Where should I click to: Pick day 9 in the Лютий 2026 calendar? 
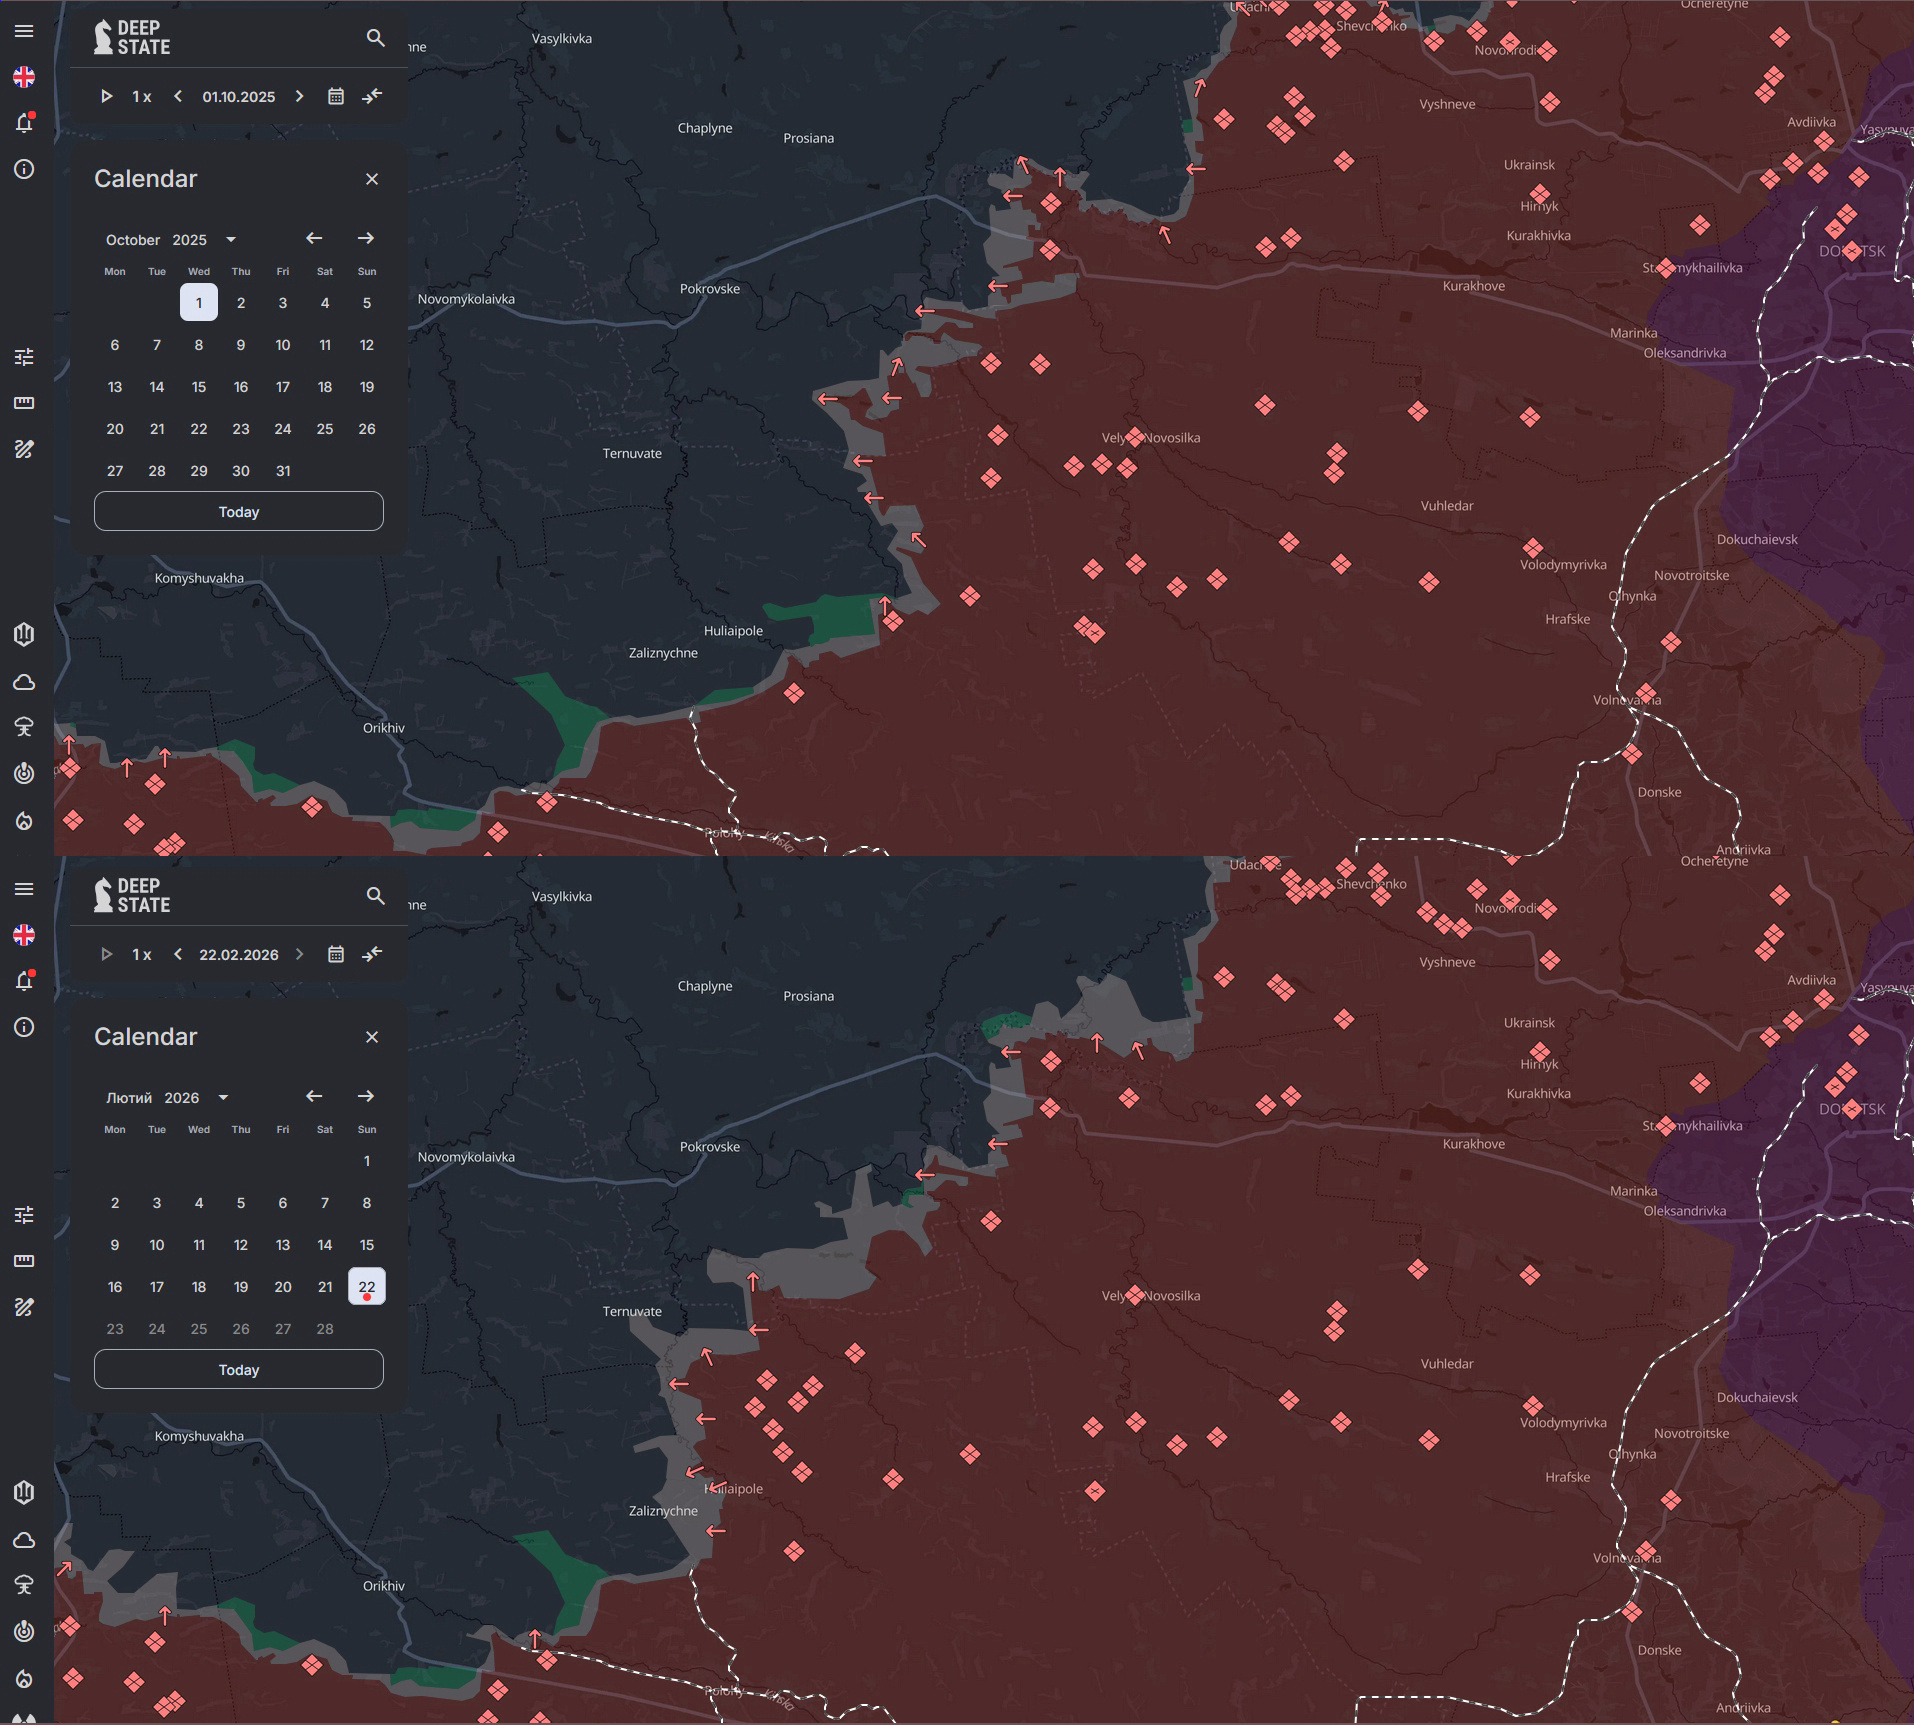click(115, 1245)
